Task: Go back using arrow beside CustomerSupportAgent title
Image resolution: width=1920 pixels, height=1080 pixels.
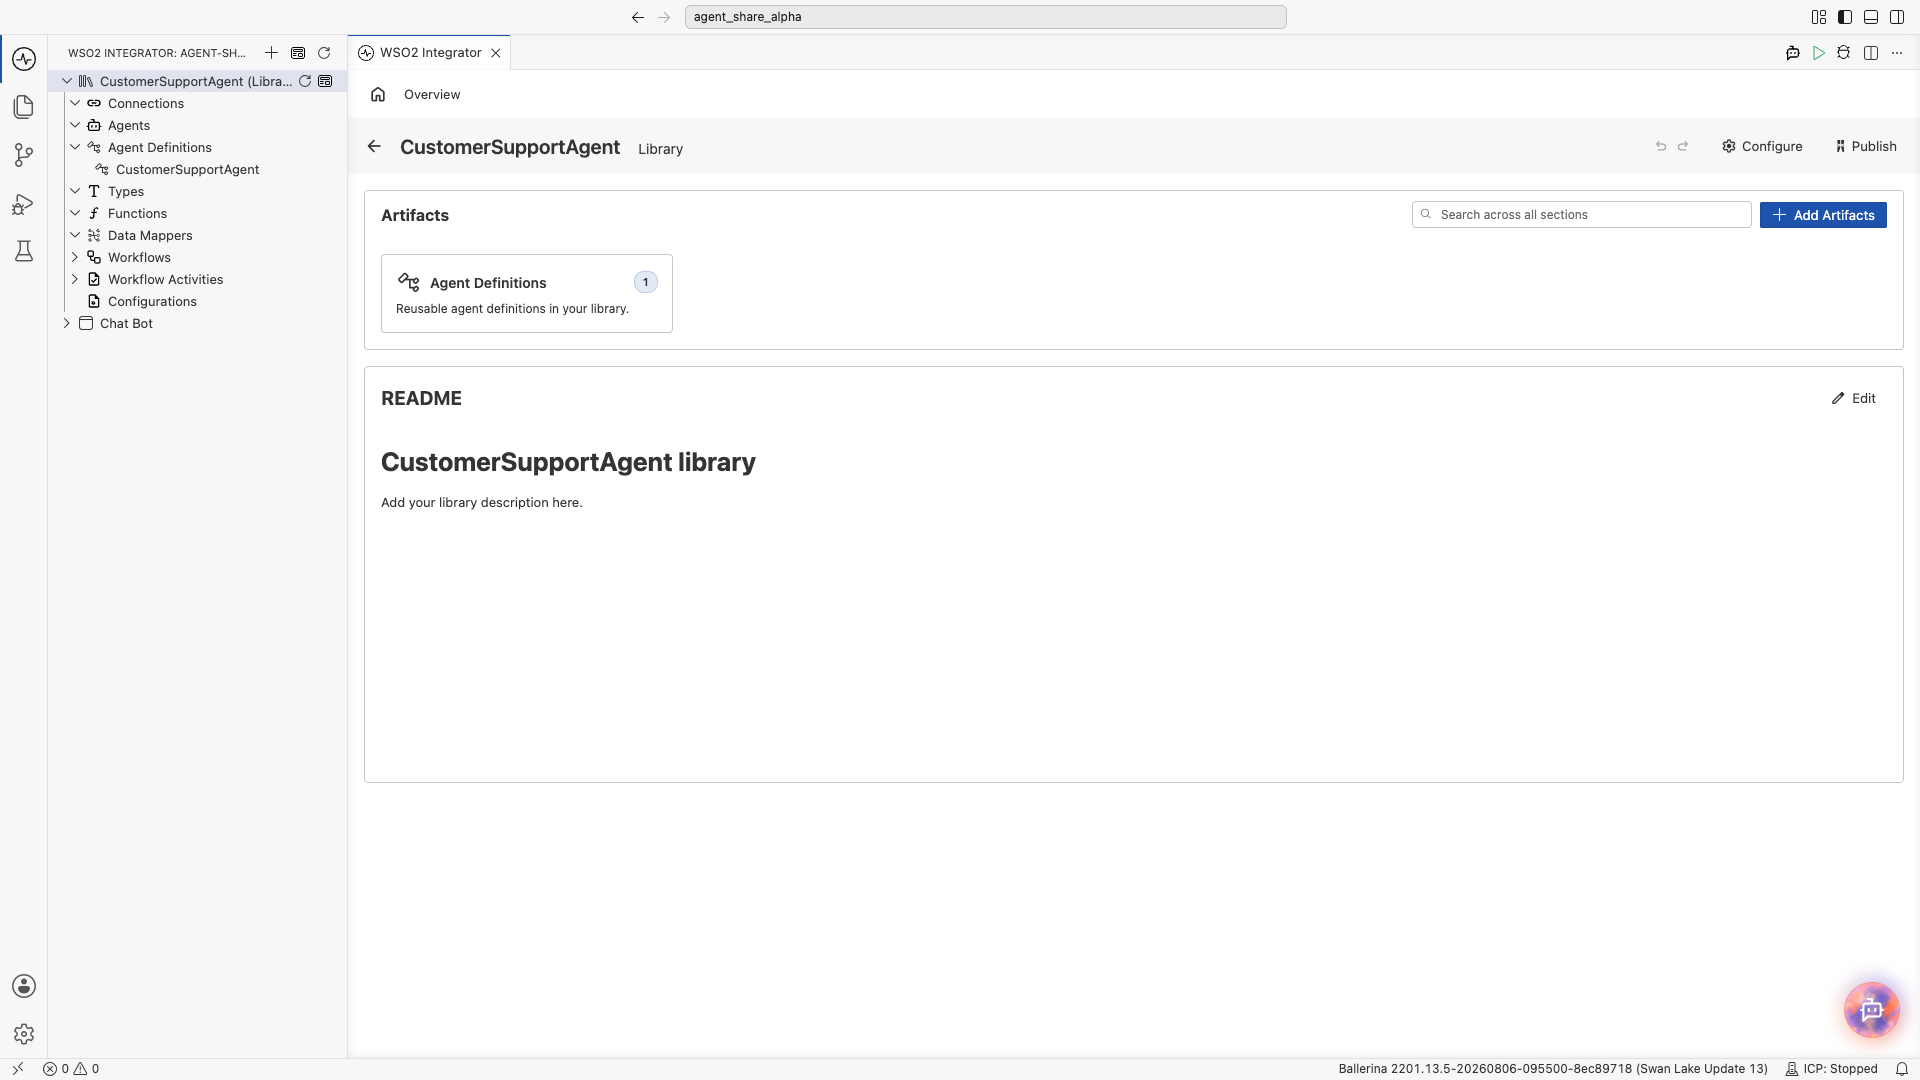Action: (x=374, y=146)
